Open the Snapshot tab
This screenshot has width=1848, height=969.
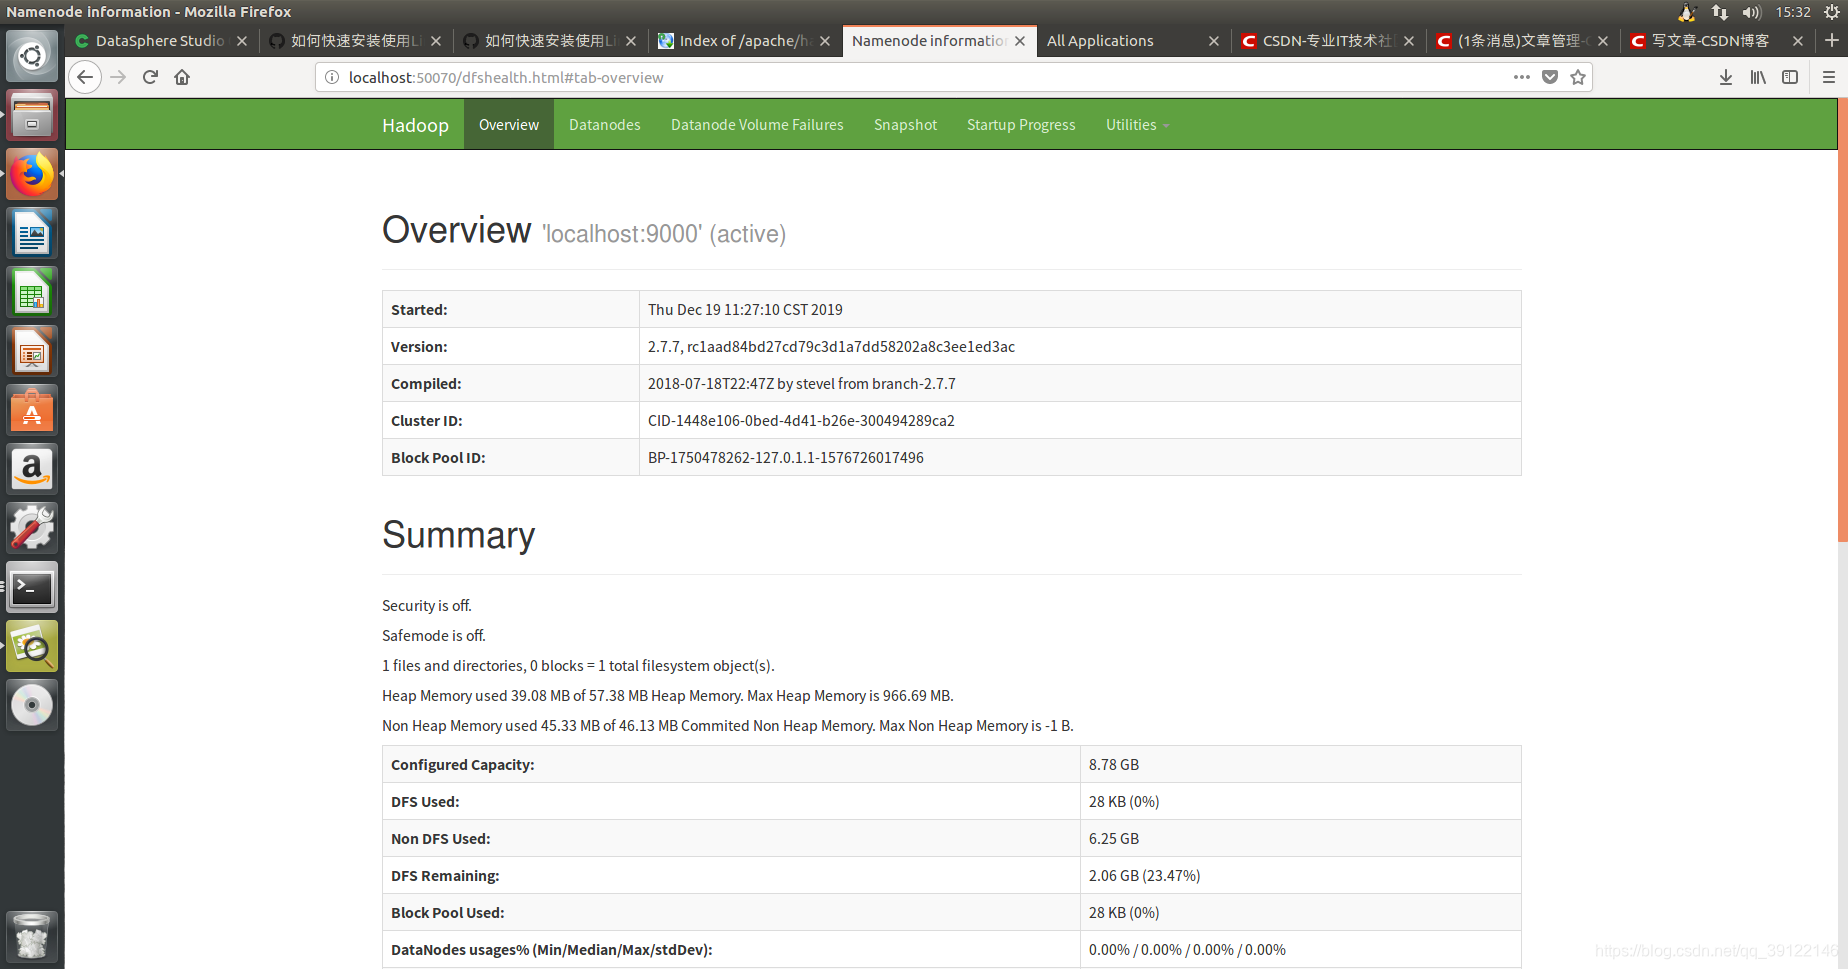click(x=905, y=125)
